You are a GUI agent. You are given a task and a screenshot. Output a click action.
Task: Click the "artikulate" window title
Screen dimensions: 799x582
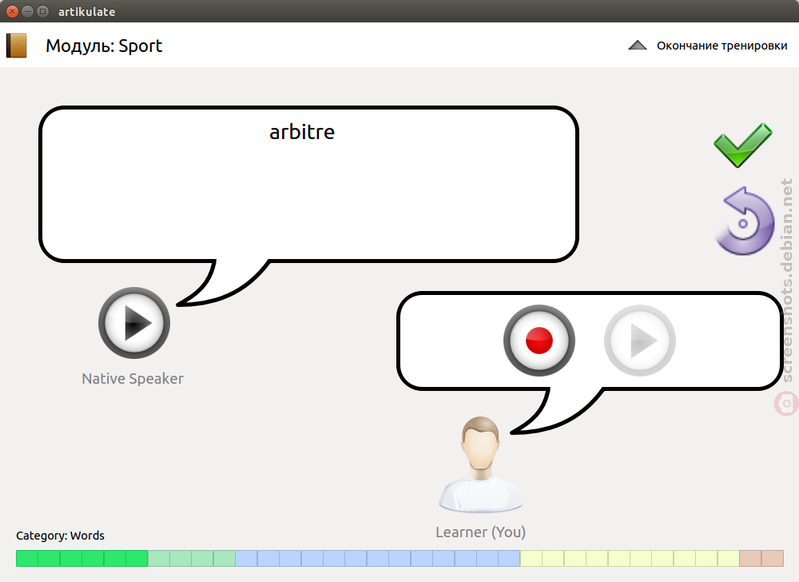(87, 12)
